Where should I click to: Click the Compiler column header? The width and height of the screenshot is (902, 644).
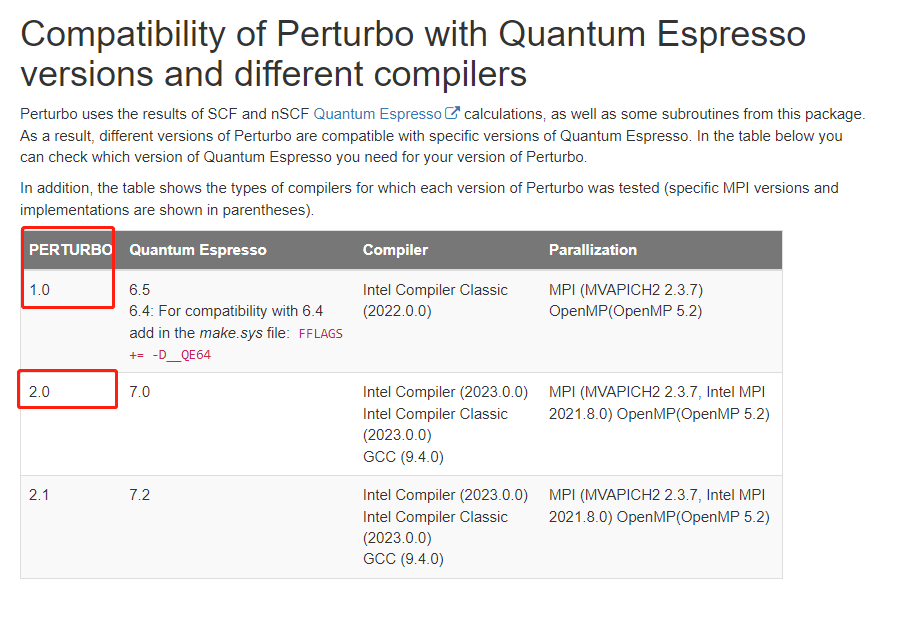coord(395,250)
